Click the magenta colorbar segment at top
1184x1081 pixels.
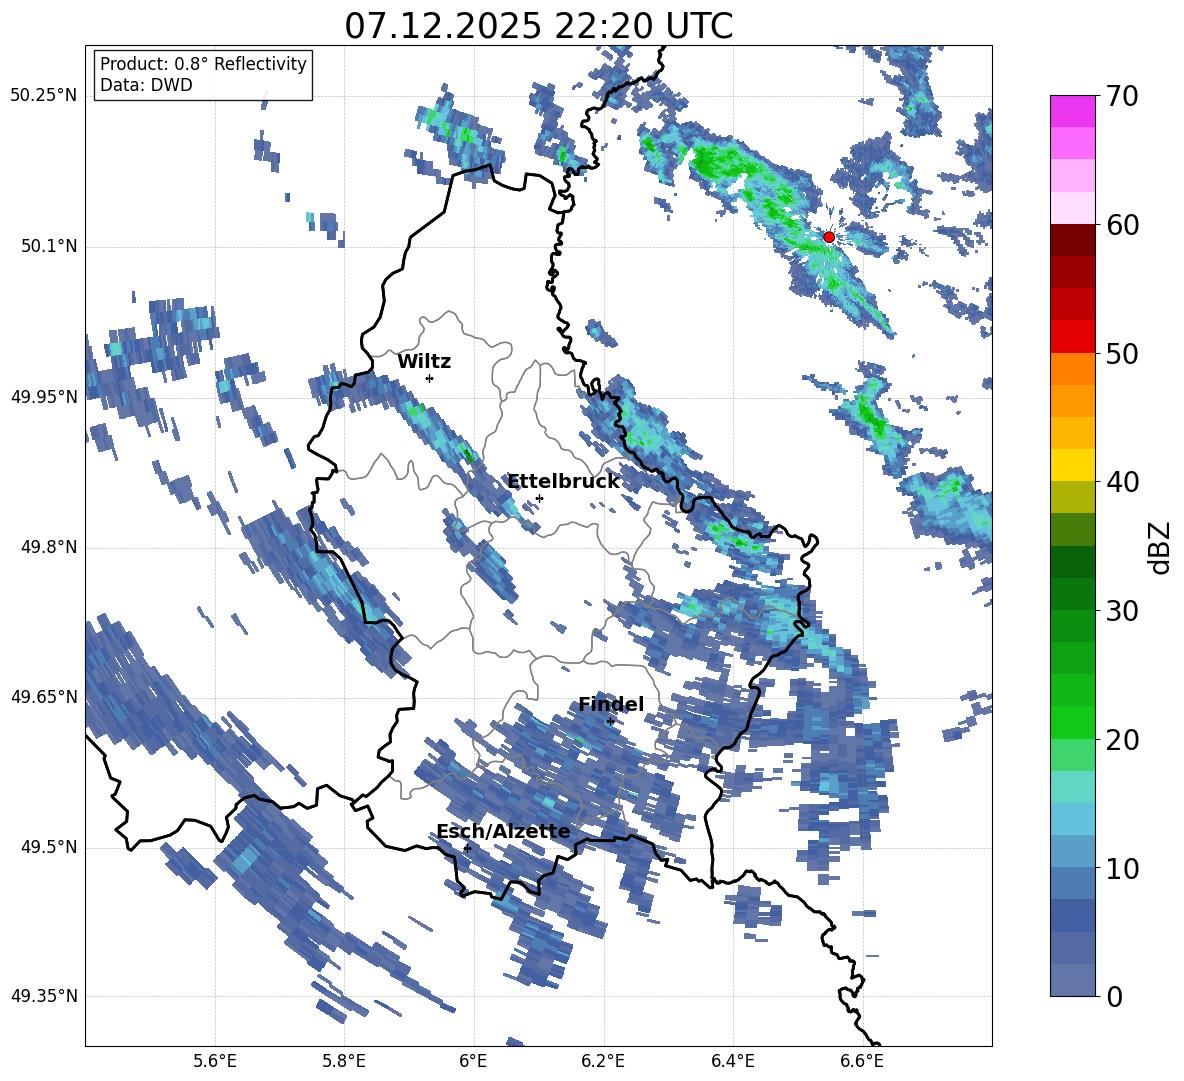click(1073, 111)
